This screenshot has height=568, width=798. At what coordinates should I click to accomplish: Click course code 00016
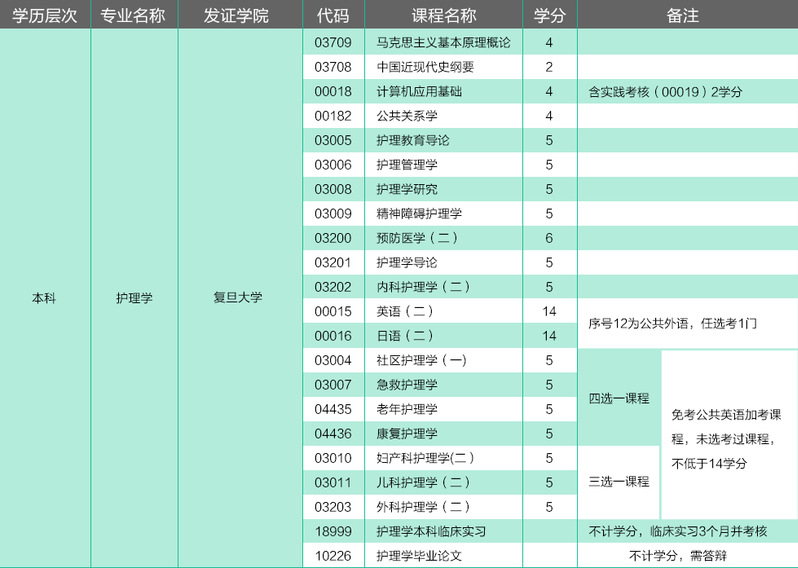[x=333, y=335]
